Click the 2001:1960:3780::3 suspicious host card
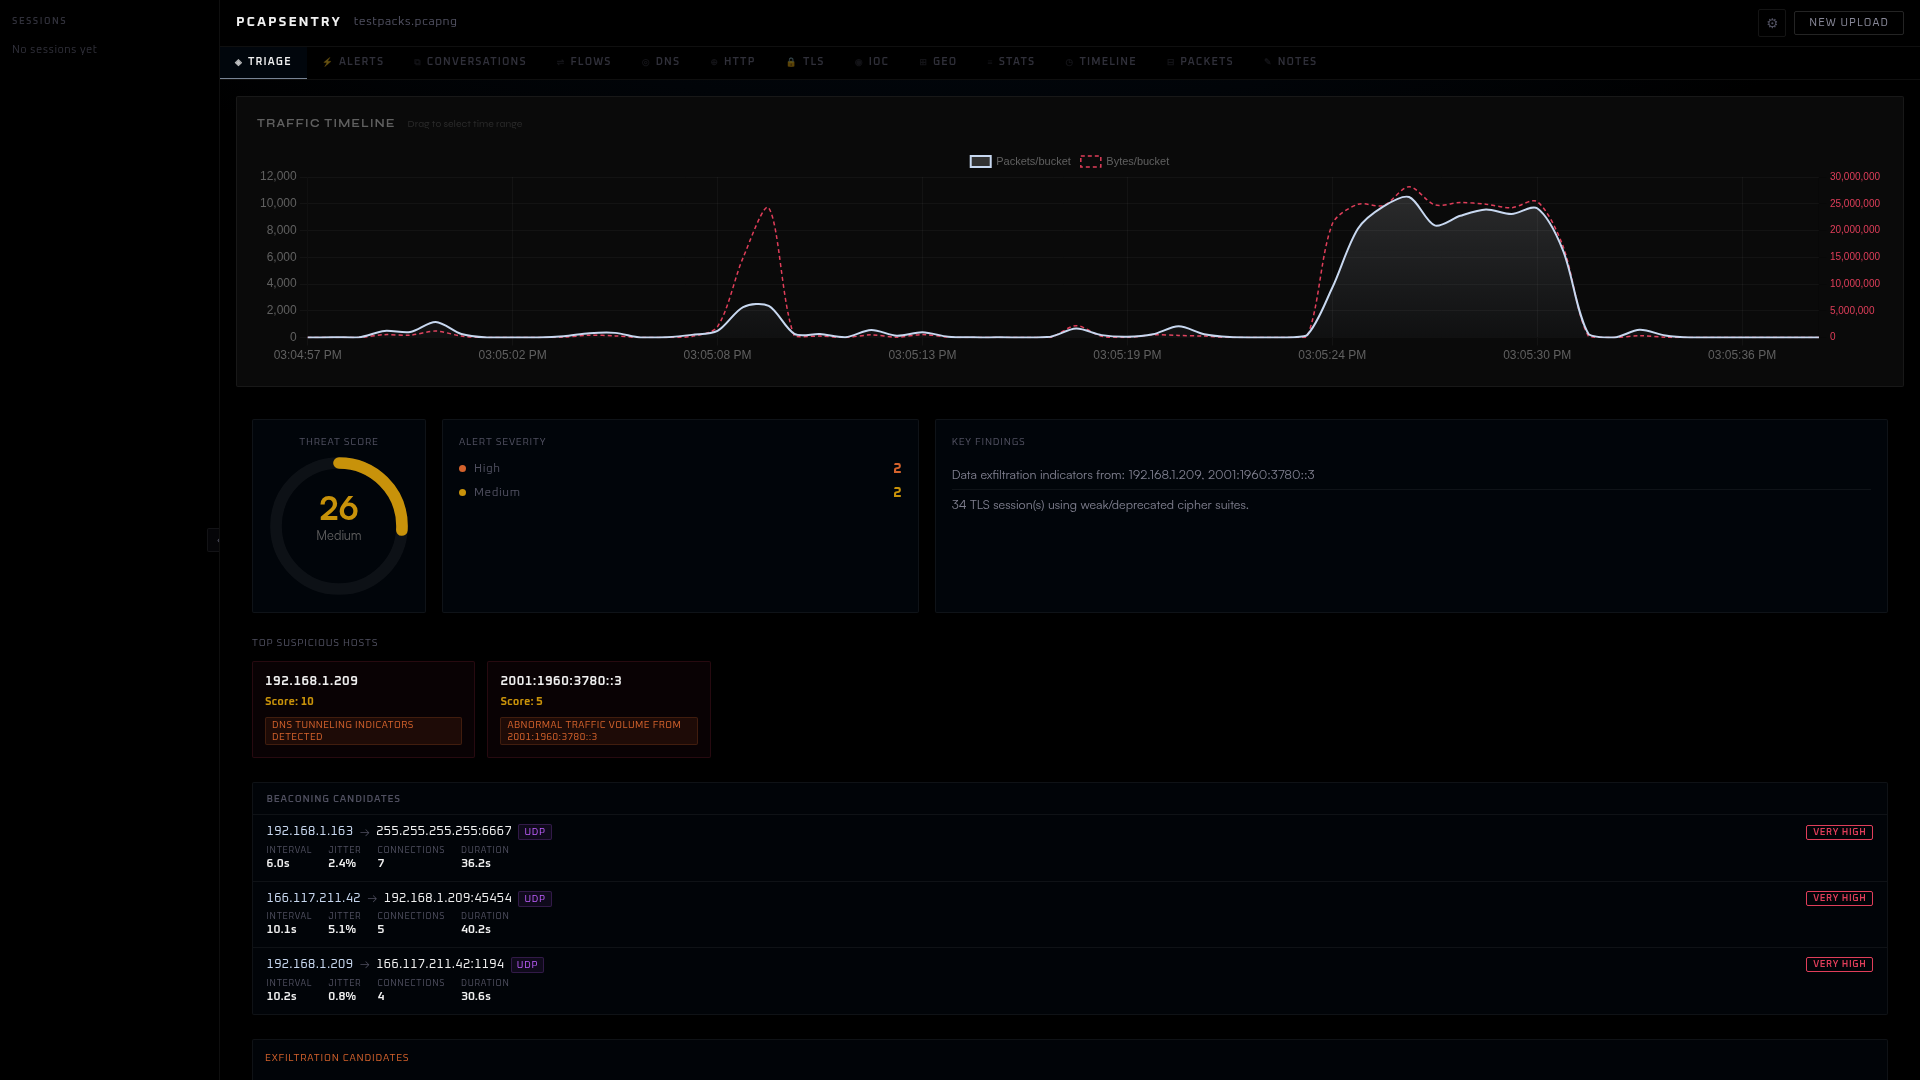 click(x=599, y=709)
